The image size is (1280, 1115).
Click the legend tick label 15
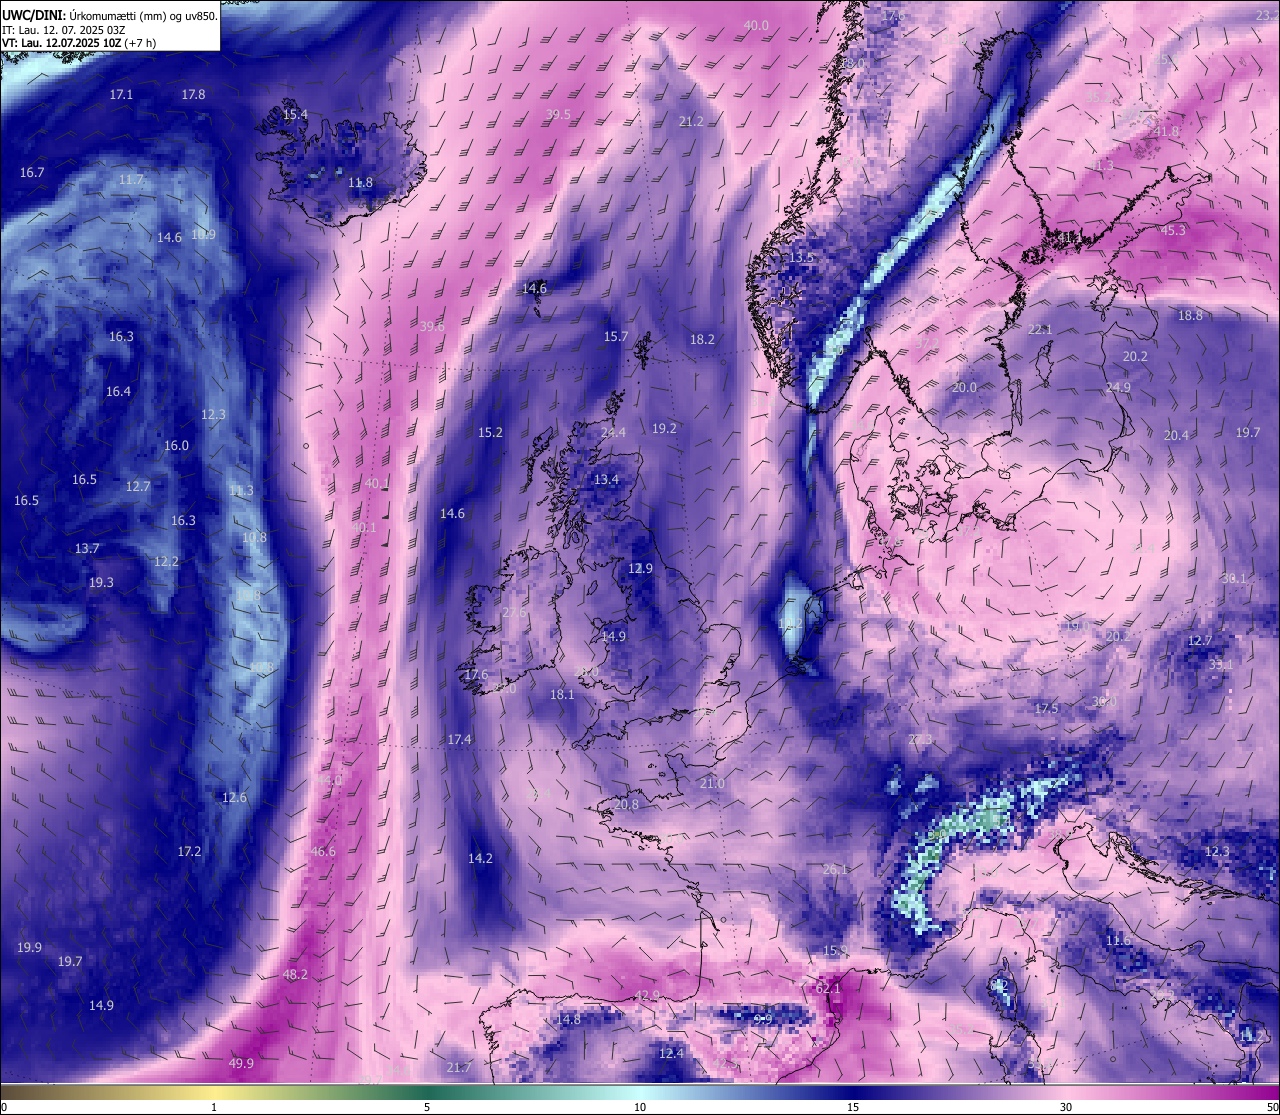(x=853, y=1107)
